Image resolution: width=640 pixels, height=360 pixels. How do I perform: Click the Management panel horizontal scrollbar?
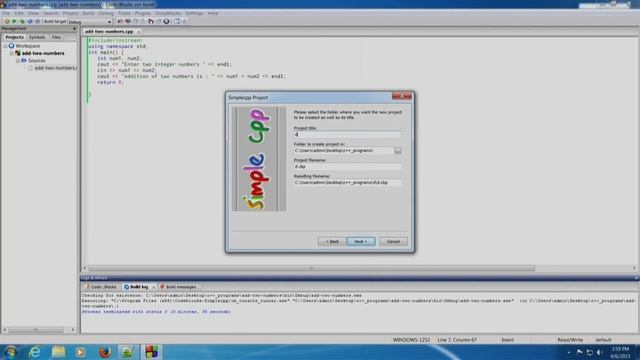click(36, 329)
